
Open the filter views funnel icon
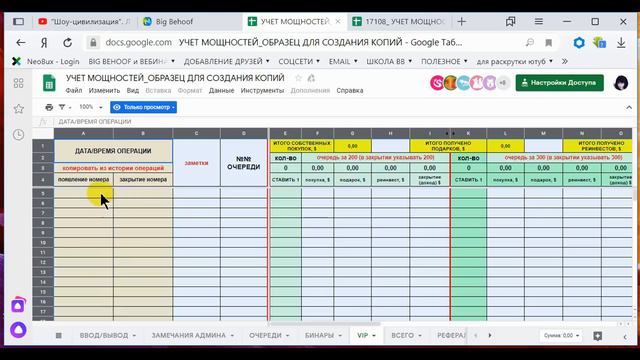(62, 107)
